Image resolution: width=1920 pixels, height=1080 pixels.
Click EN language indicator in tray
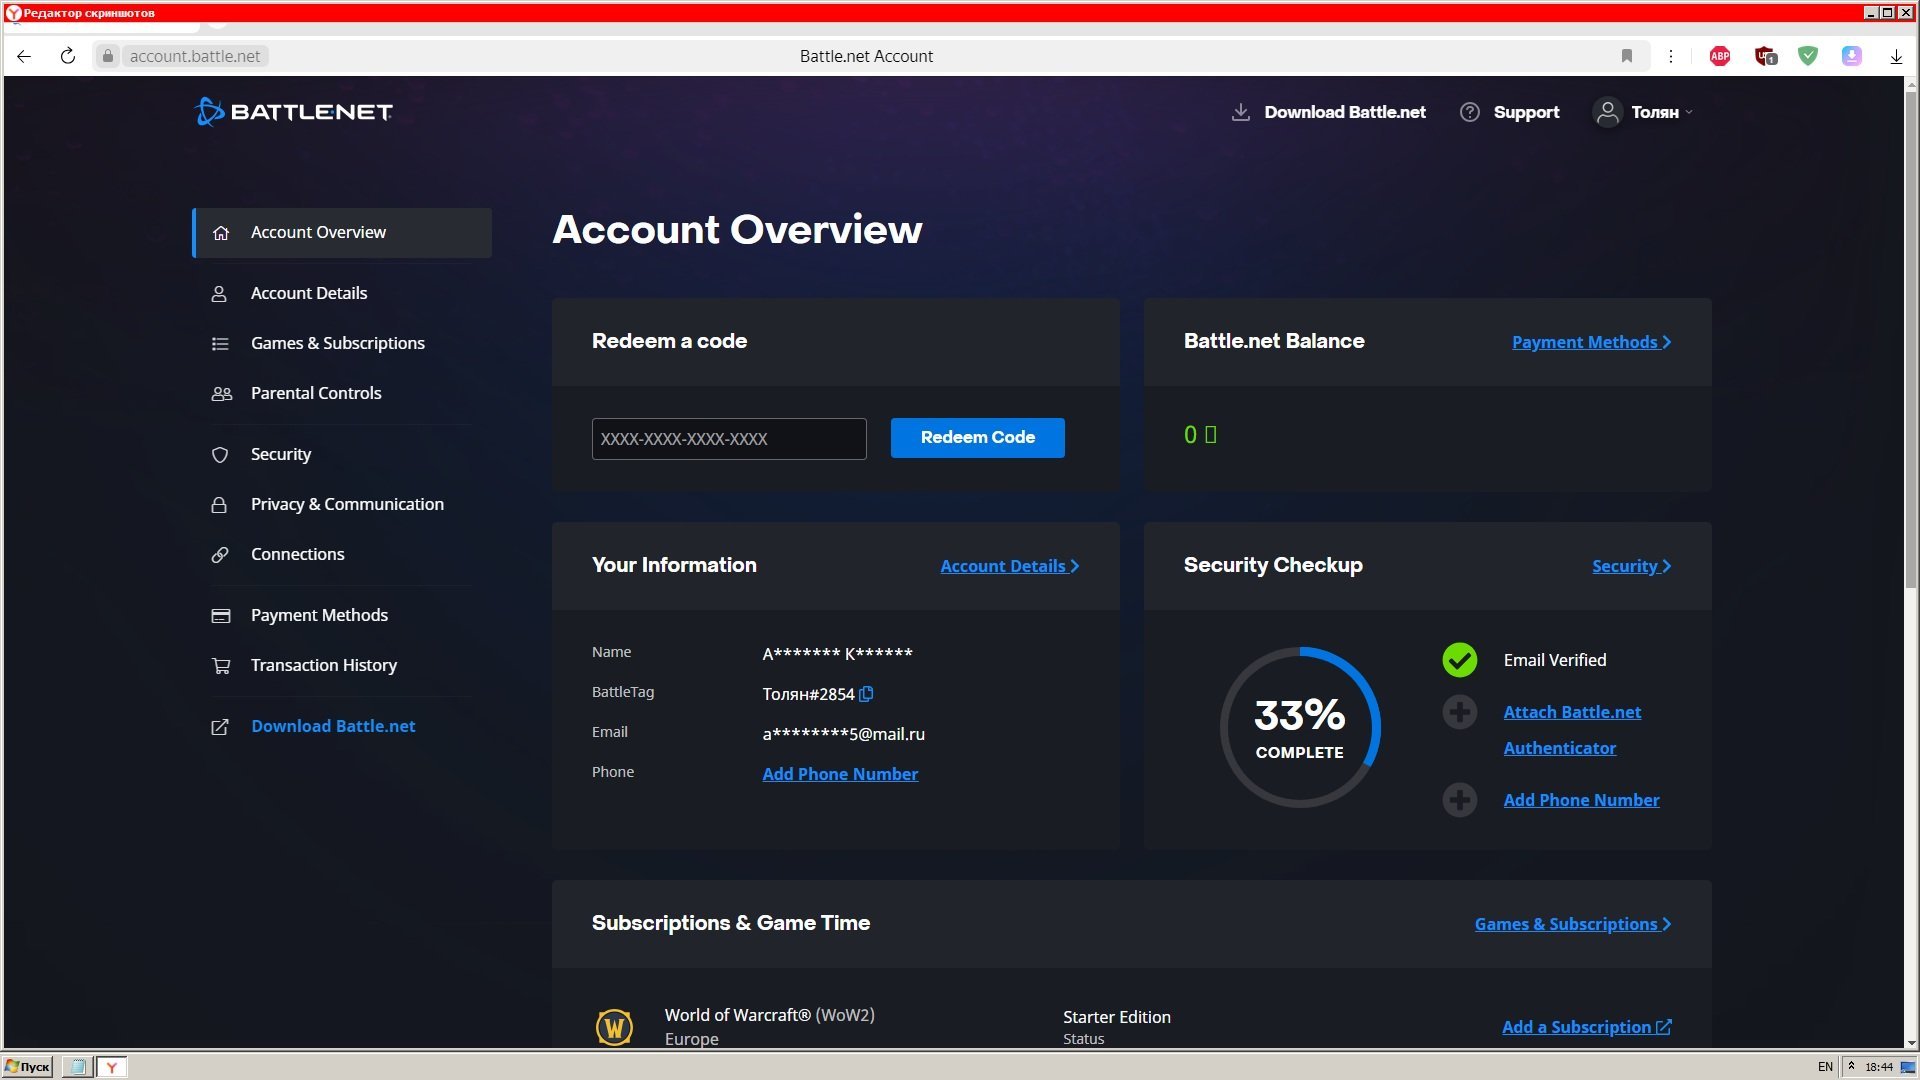1825,1067
